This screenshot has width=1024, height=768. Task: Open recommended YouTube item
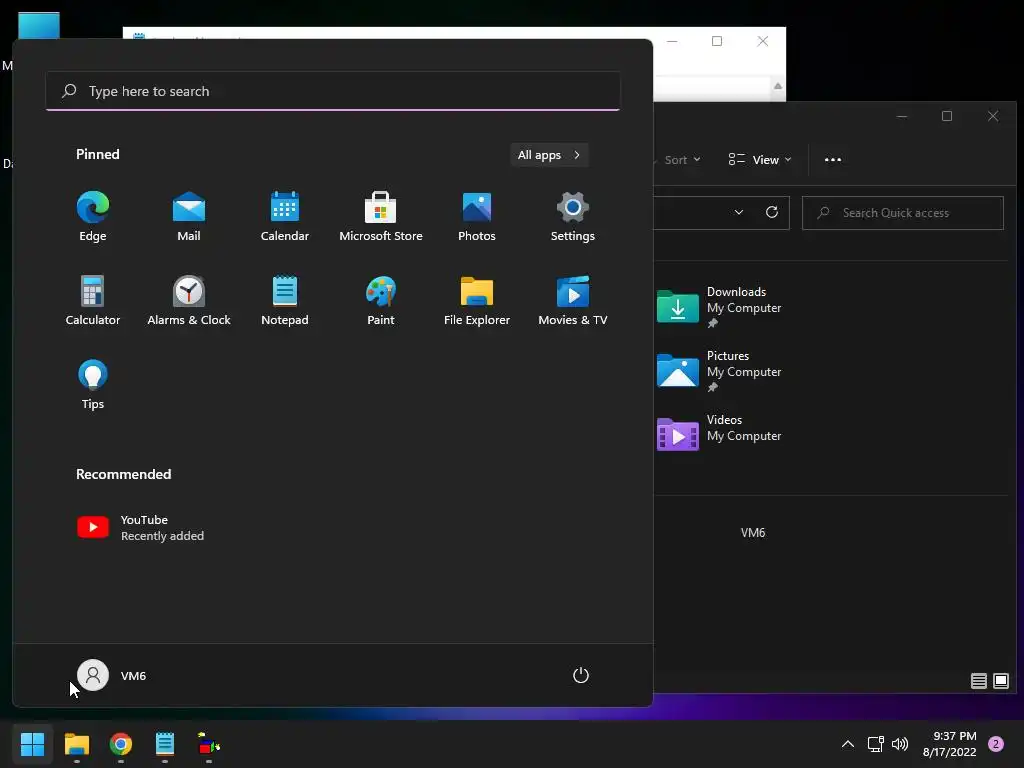[x=140, y=528]
